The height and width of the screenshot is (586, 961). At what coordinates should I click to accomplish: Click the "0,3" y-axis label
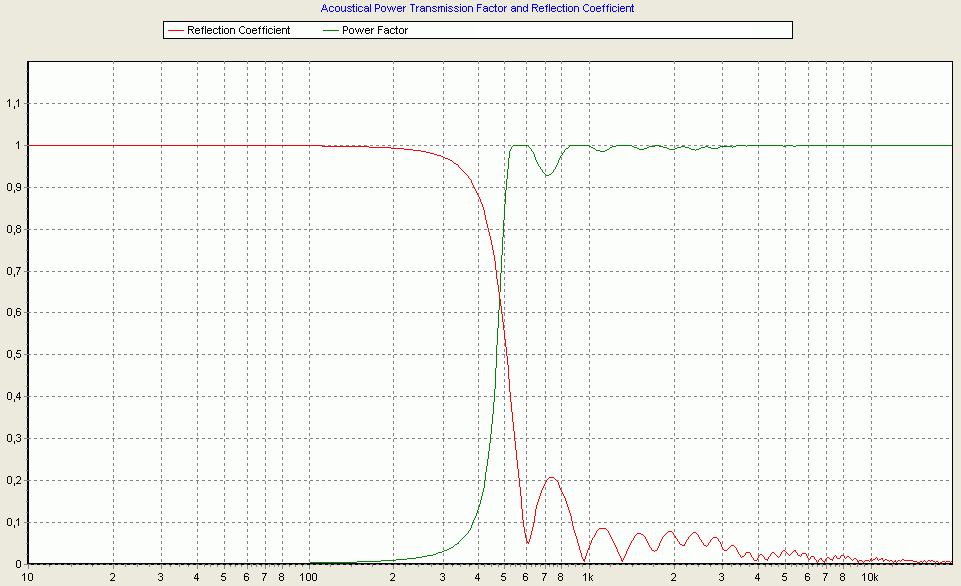[13, 438]
